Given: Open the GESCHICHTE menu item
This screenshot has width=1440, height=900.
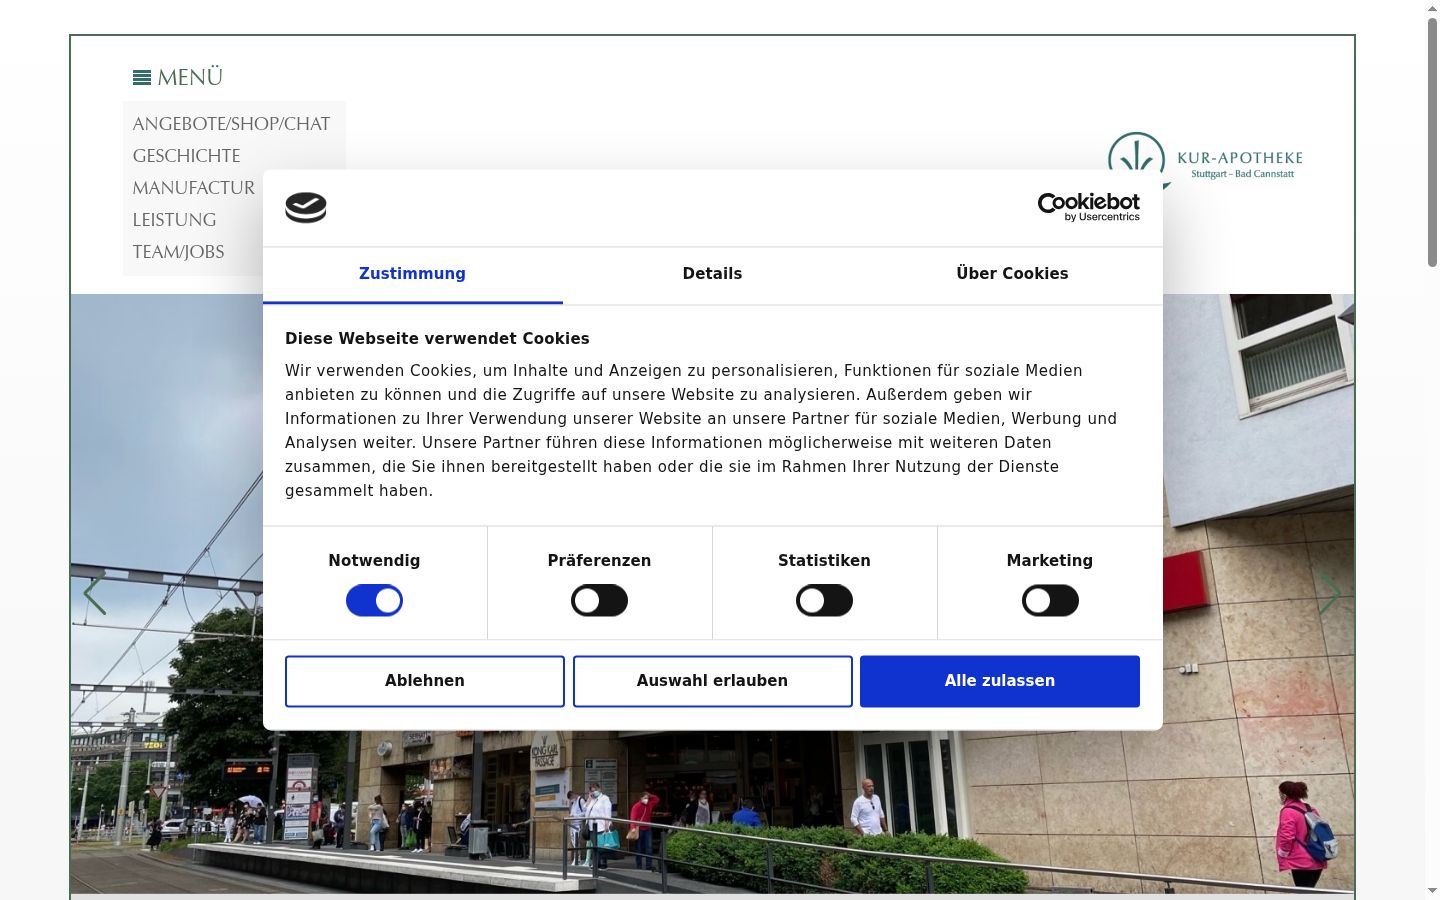Looking at the screenshot, I should (x=186, y=156).
